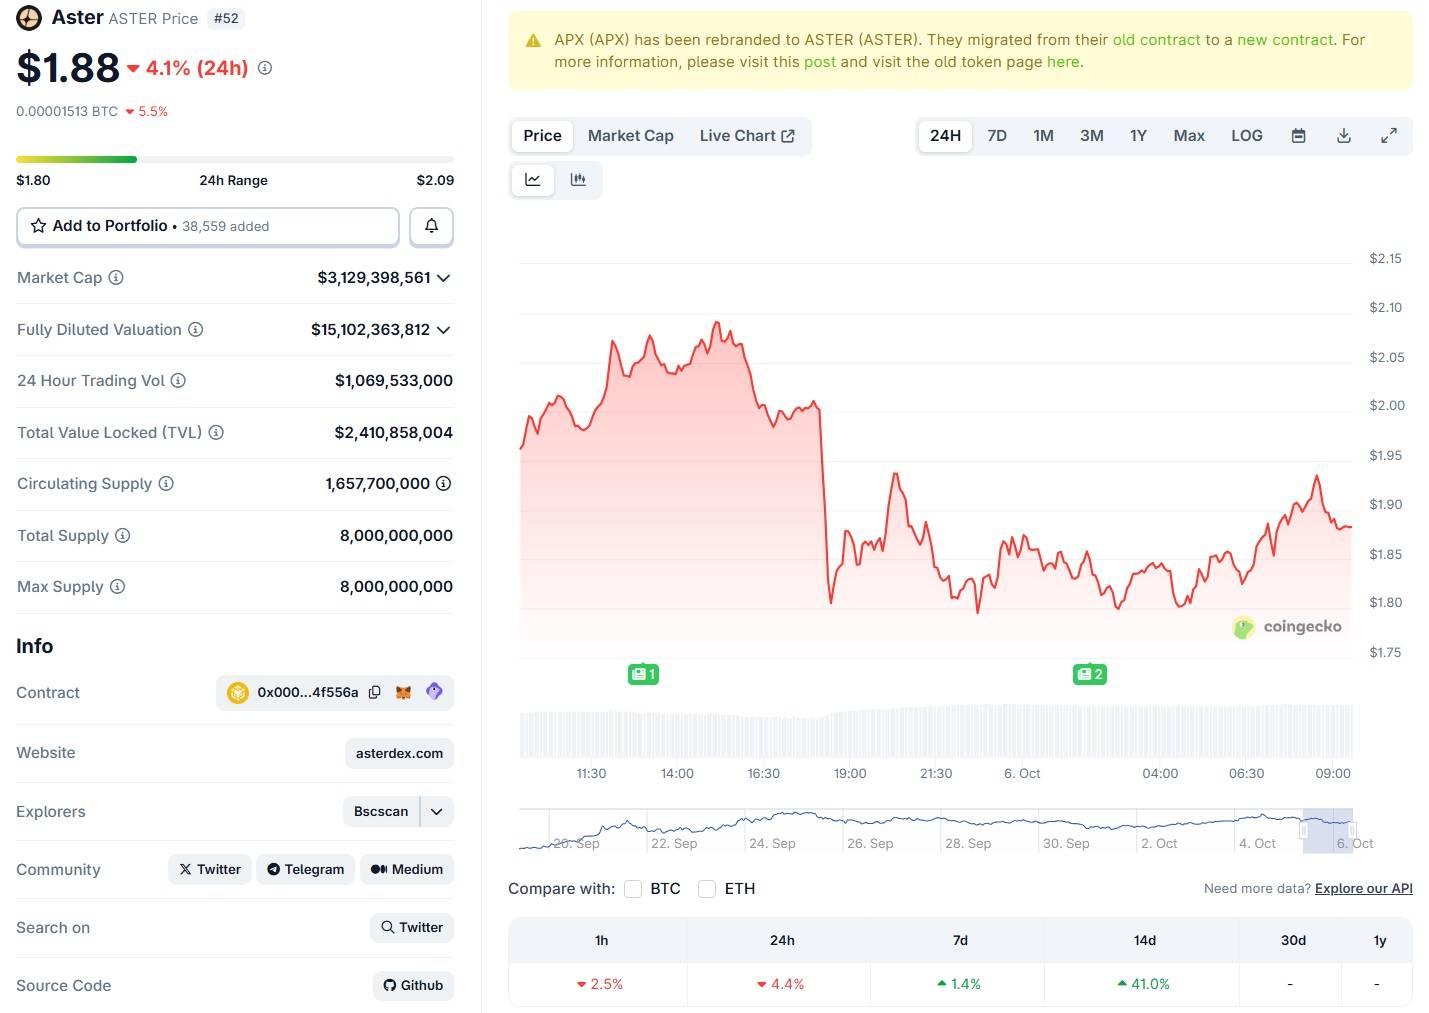Switch to candlestick chart view icon

point(578,180)
